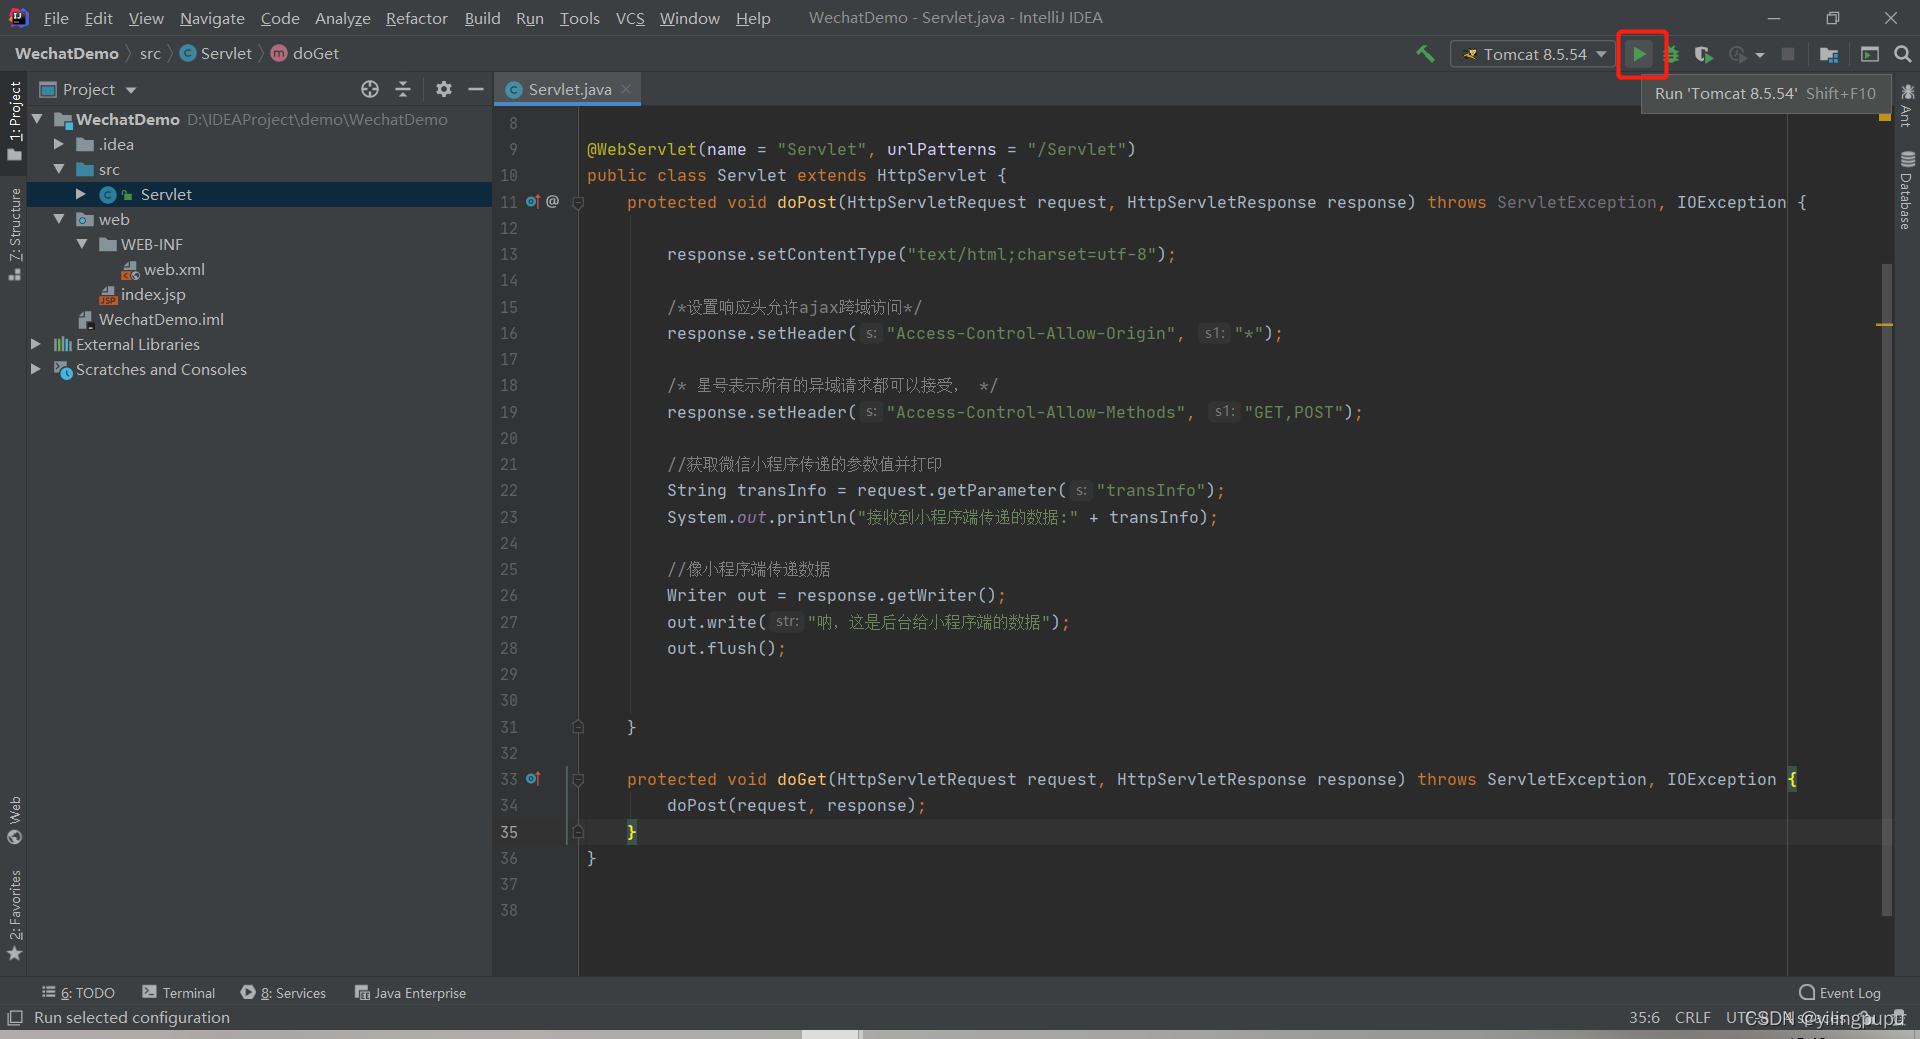This screenshot has height=1039, width=1920.
Task: Open the Tomcat 8.5.54 run configuration dropdown
Action: (x=1532, y=54)
